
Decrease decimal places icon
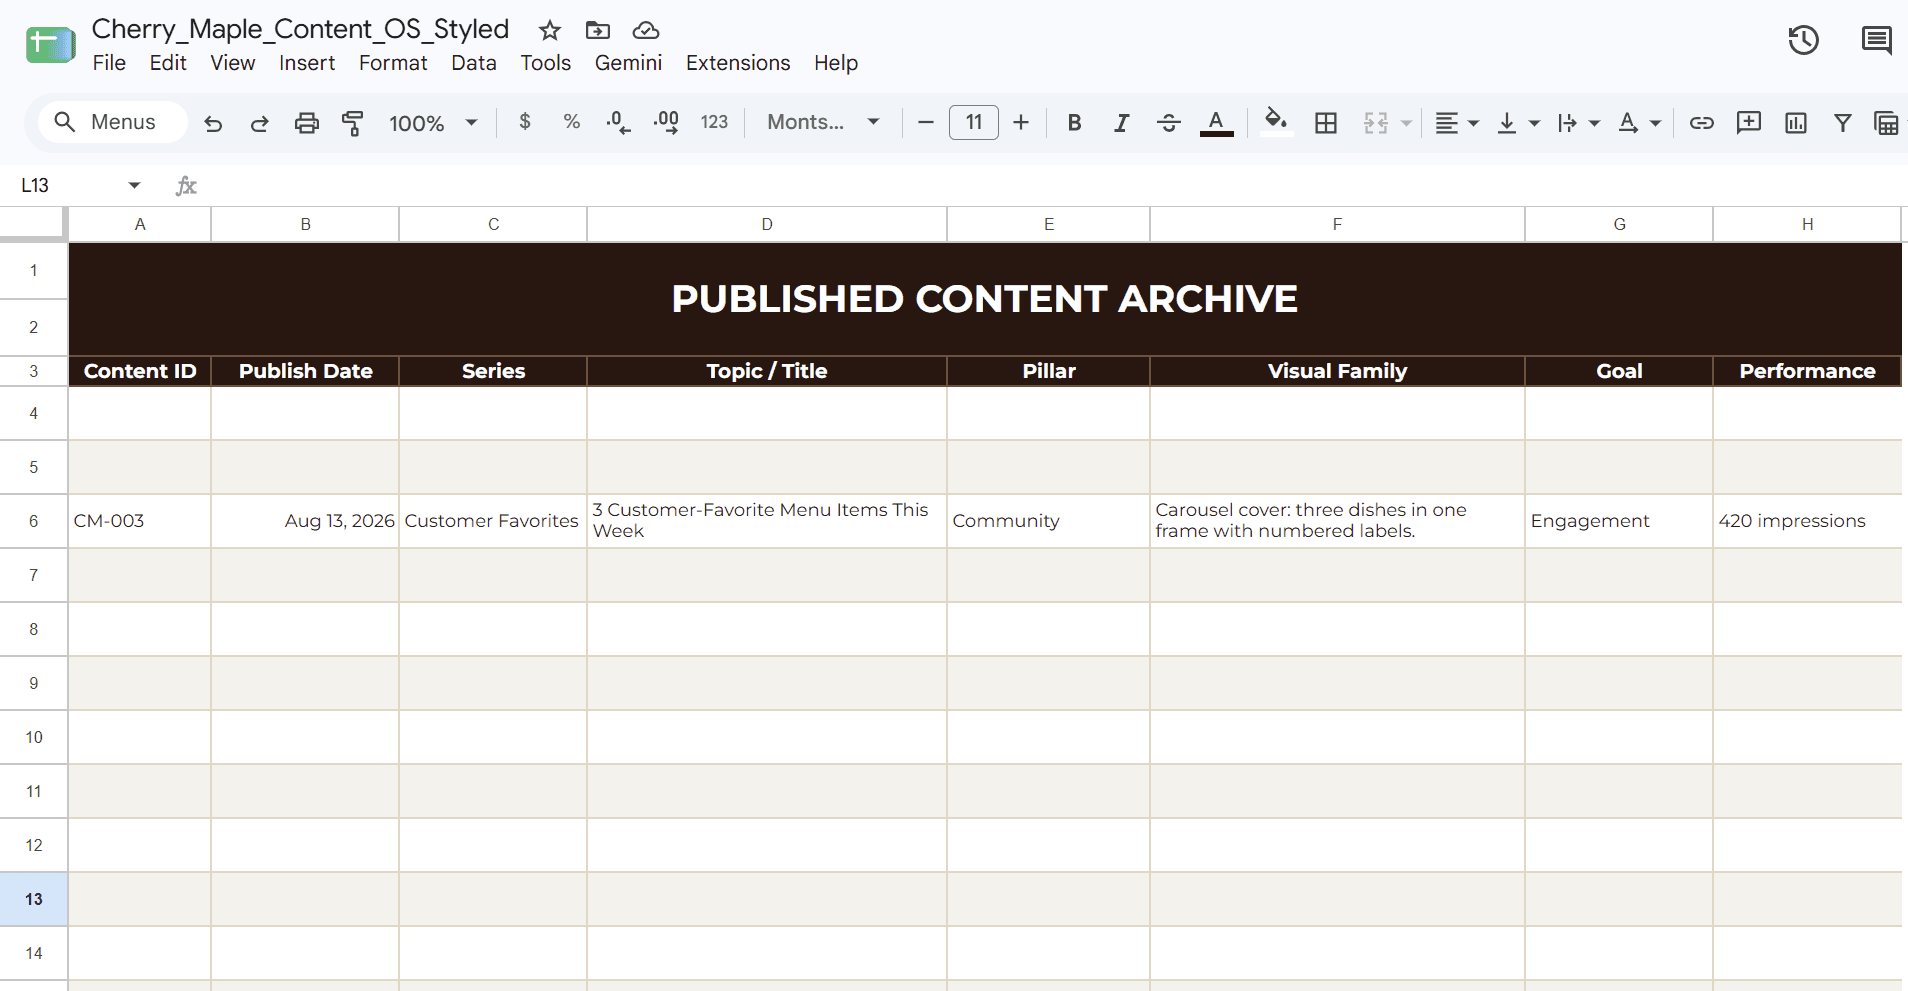click(618, 122)
